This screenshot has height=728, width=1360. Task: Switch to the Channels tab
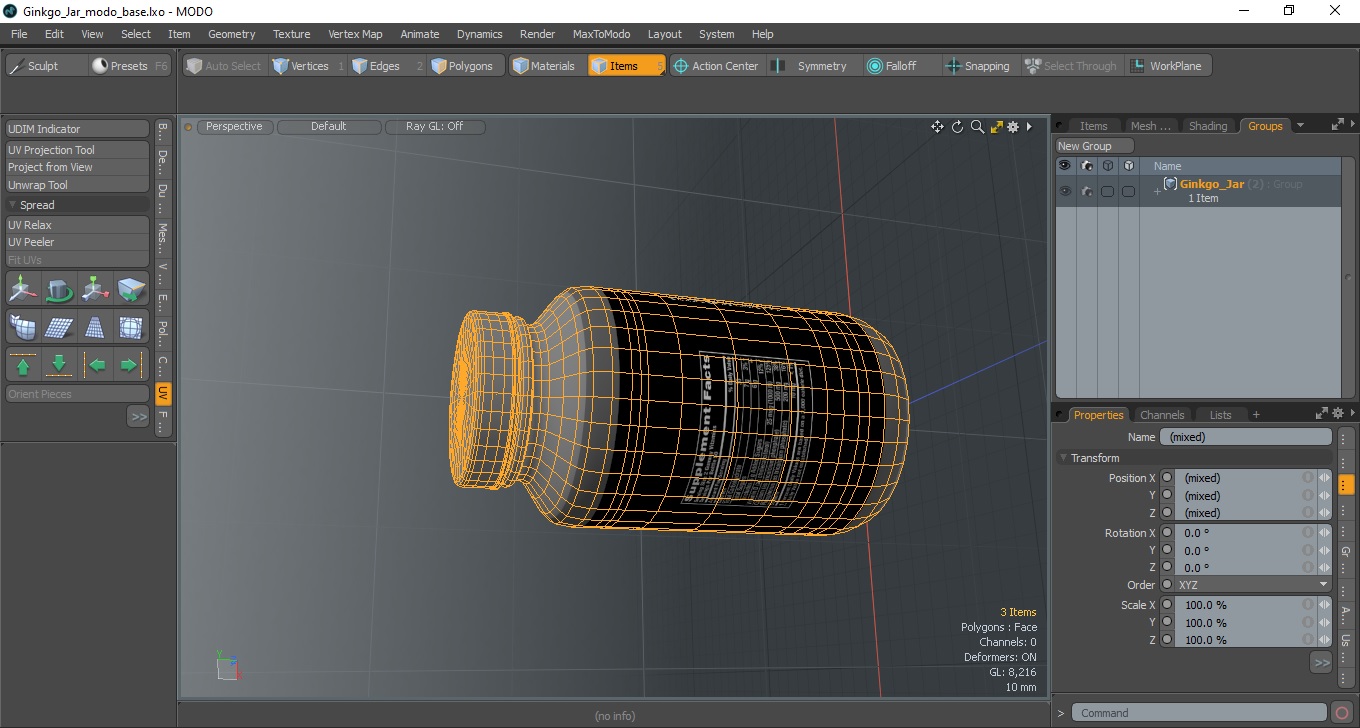pyautogui.click(x=1162, y=415)
